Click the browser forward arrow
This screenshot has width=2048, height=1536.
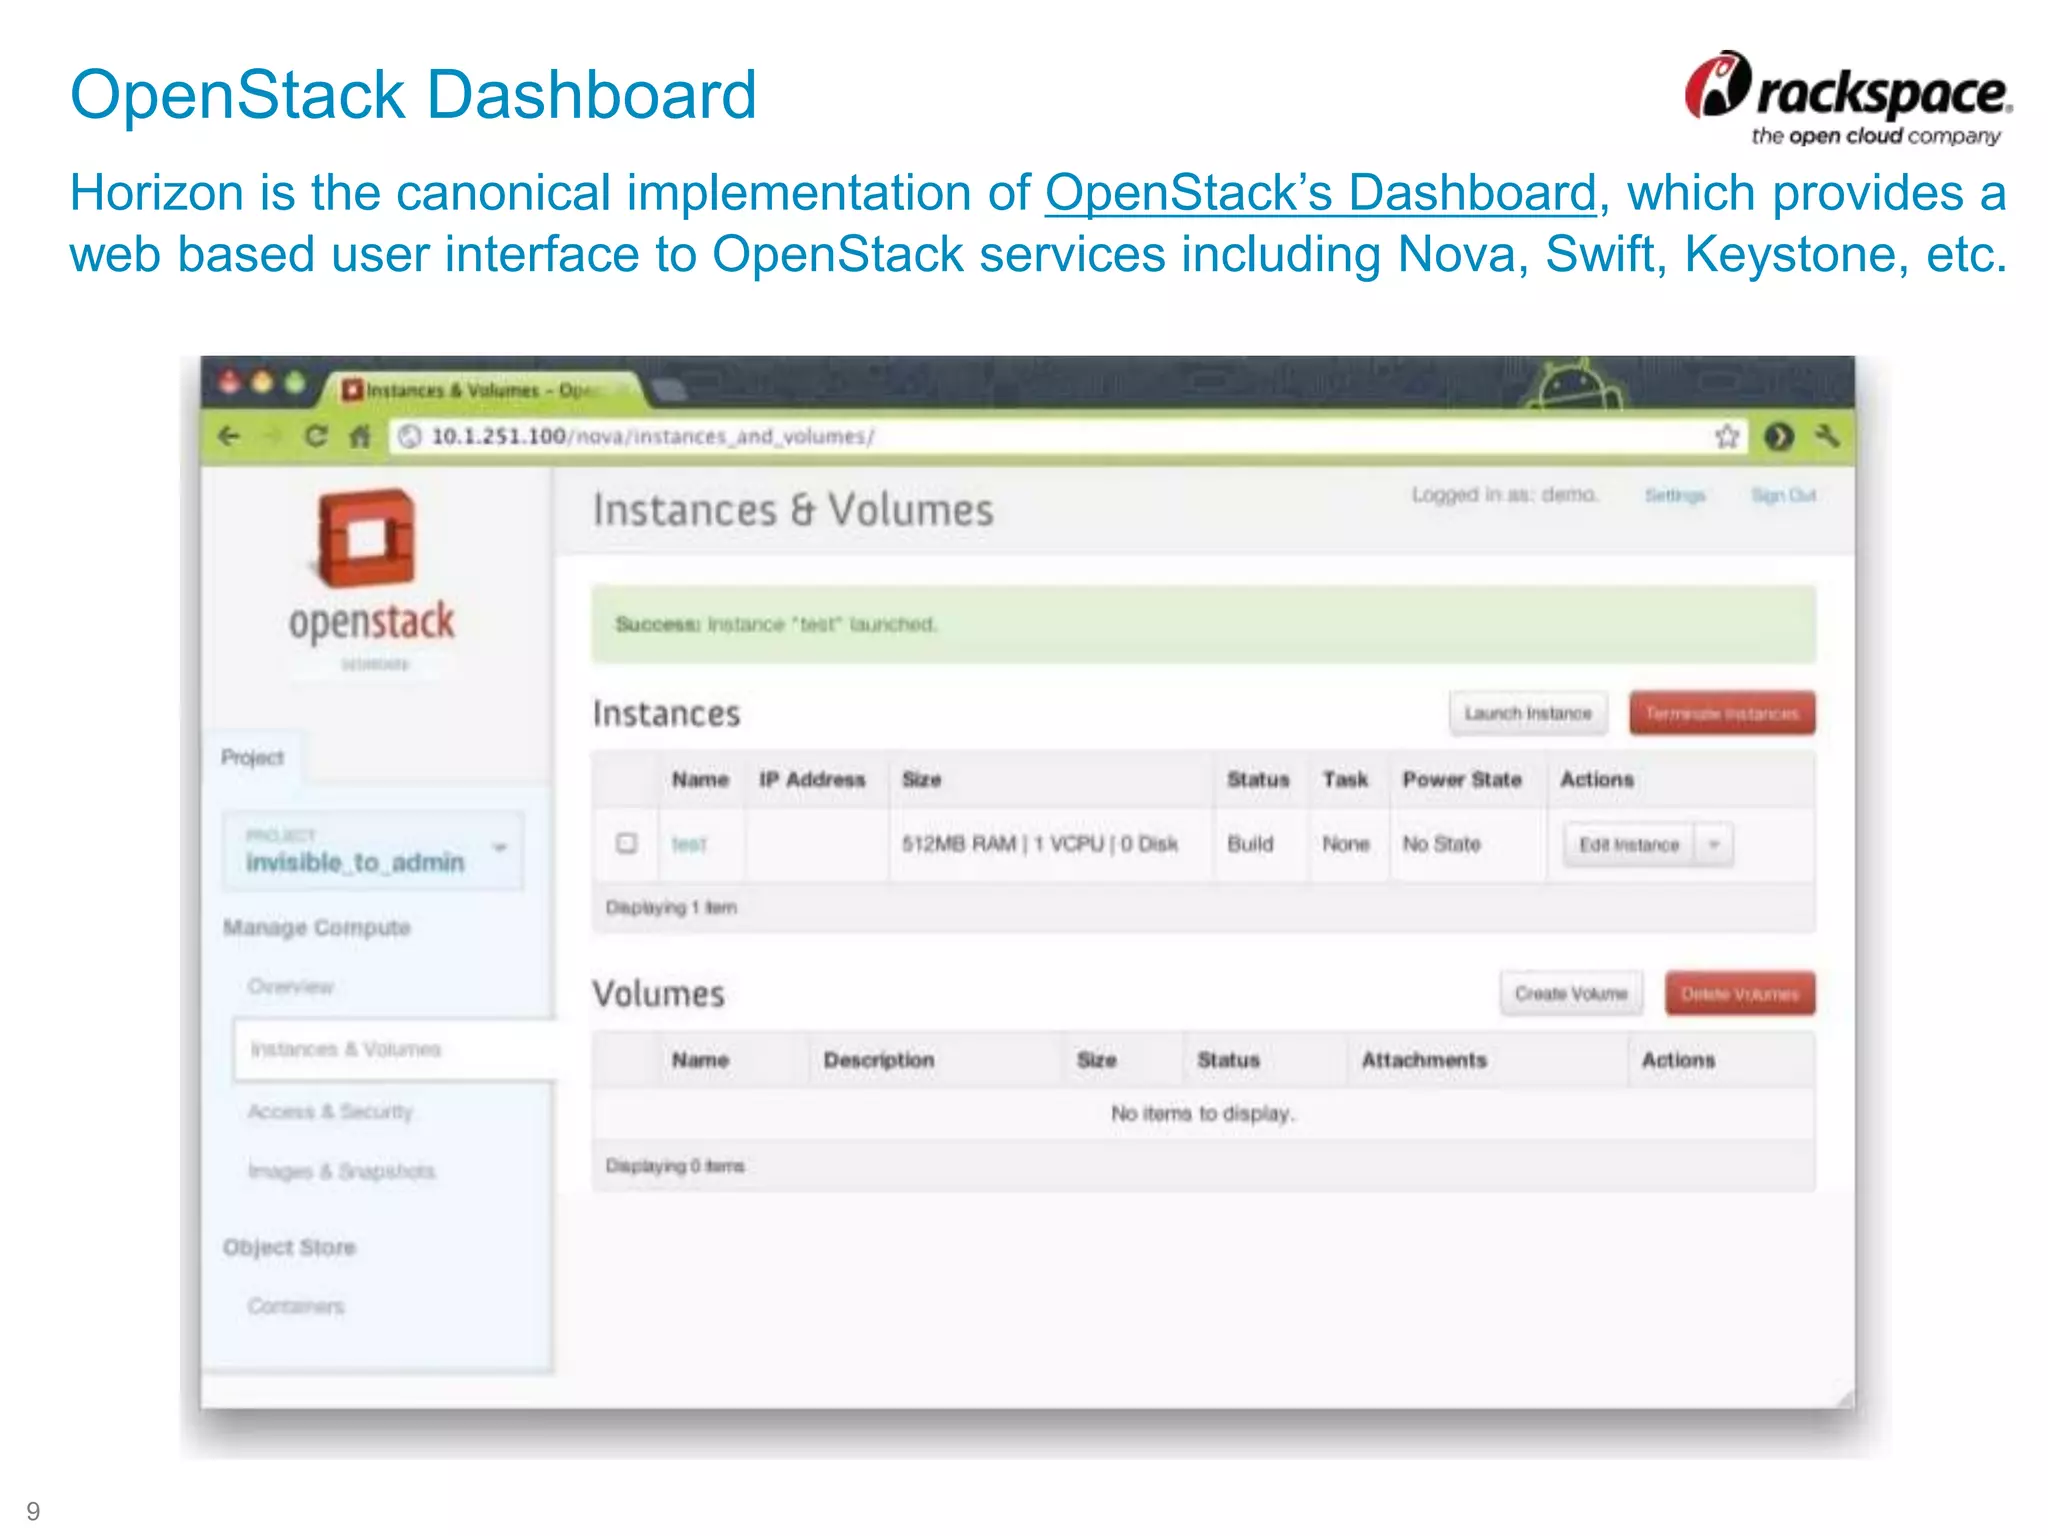273,436
